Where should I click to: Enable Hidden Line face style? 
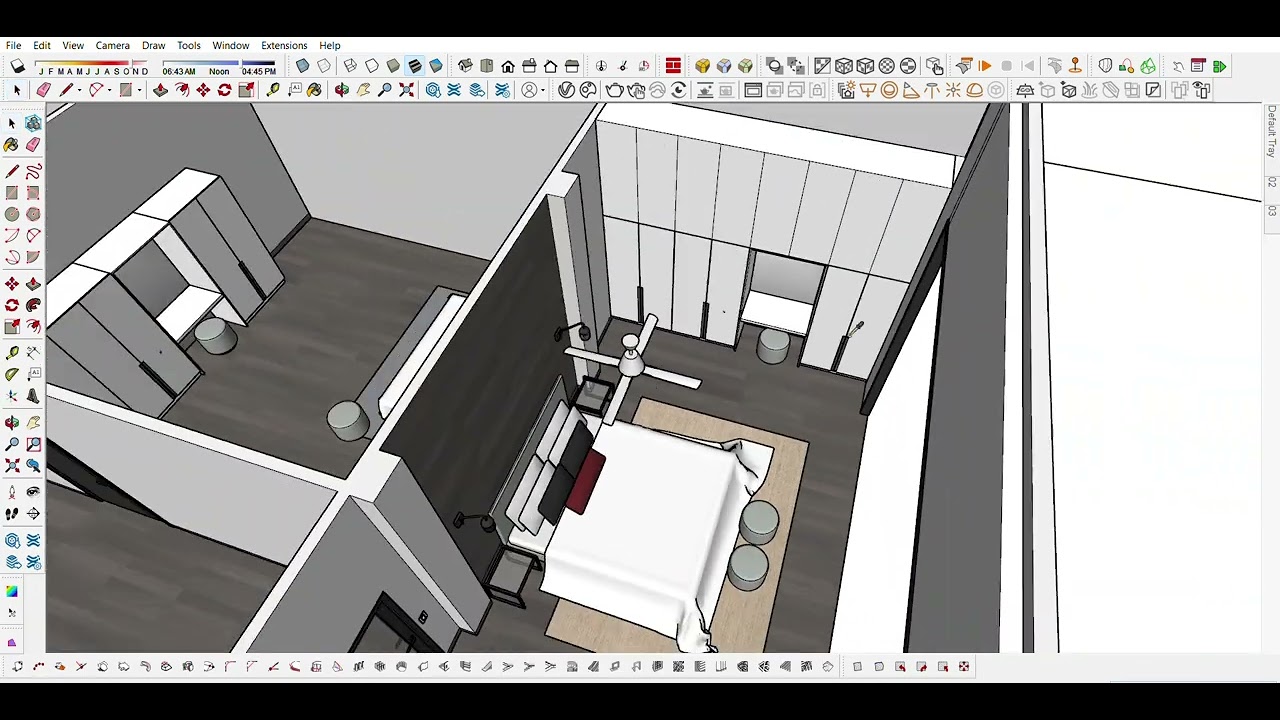pos(371,66)
